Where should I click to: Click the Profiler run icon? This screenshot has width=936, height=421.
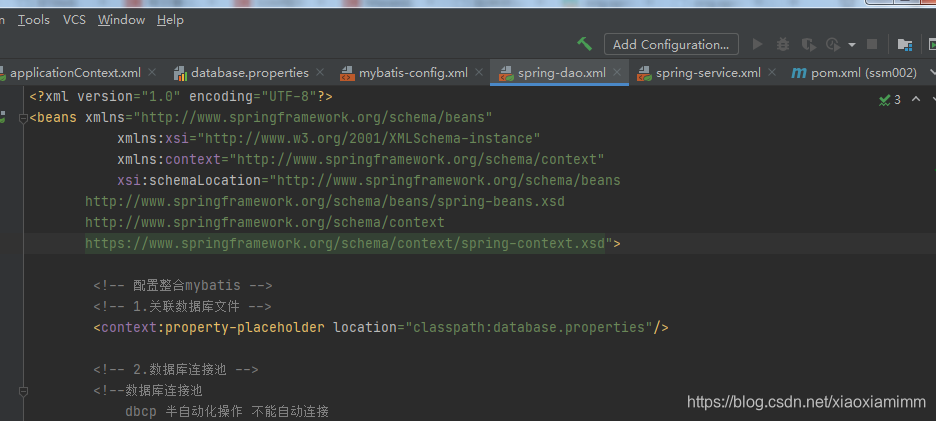pos(833,44)
